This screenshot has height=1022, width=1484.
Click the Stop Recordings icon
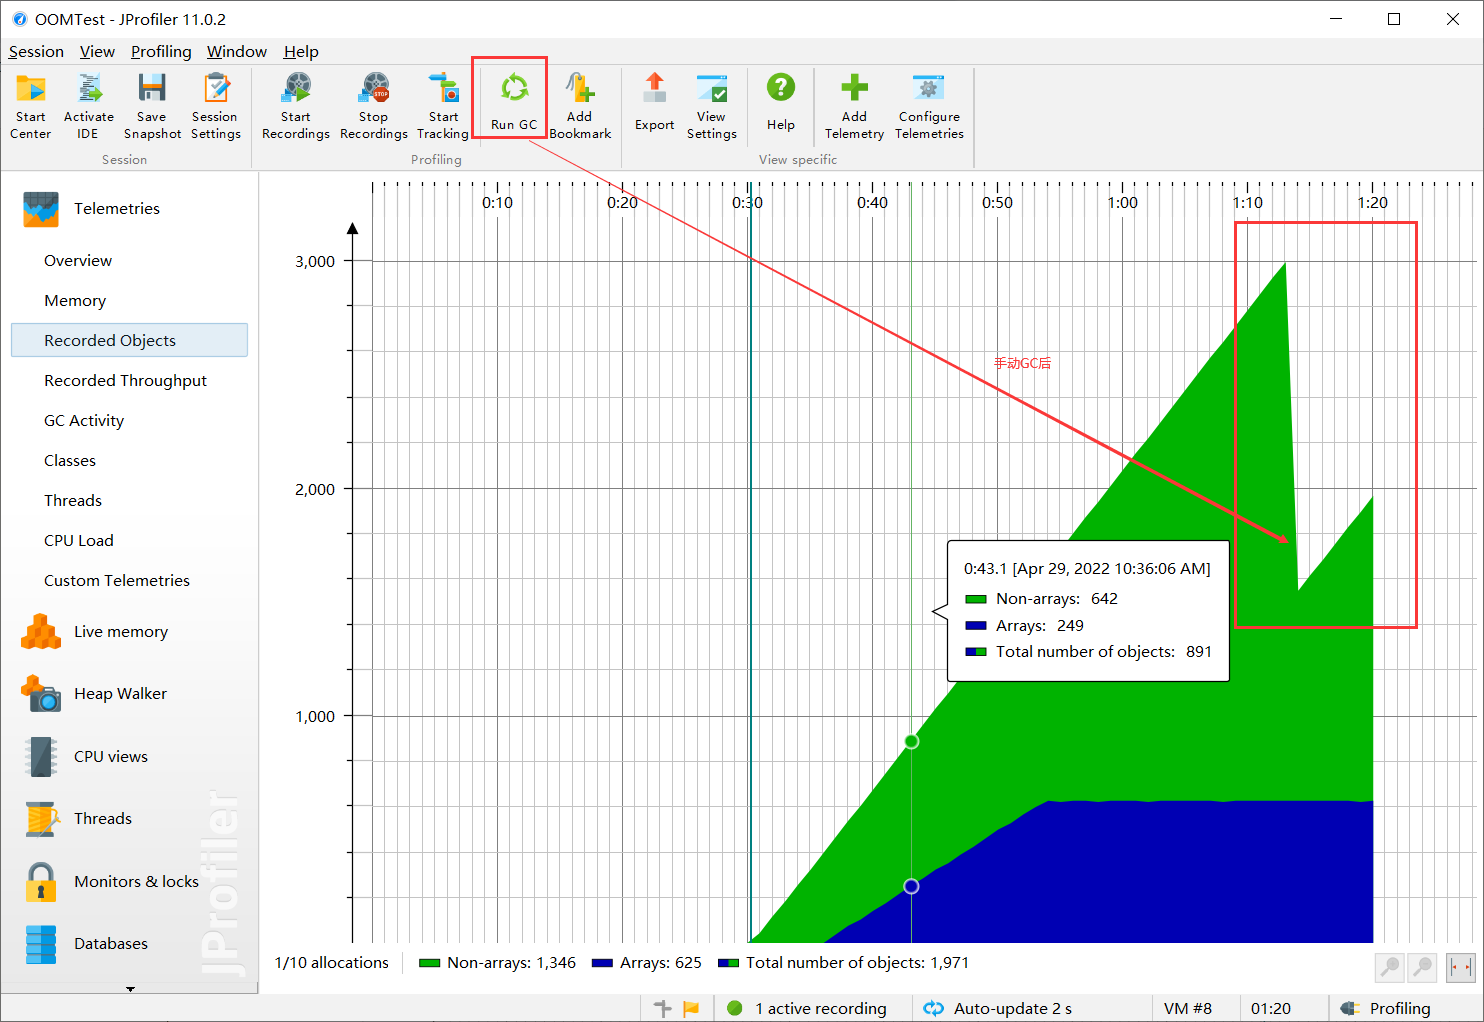(374, 105)
